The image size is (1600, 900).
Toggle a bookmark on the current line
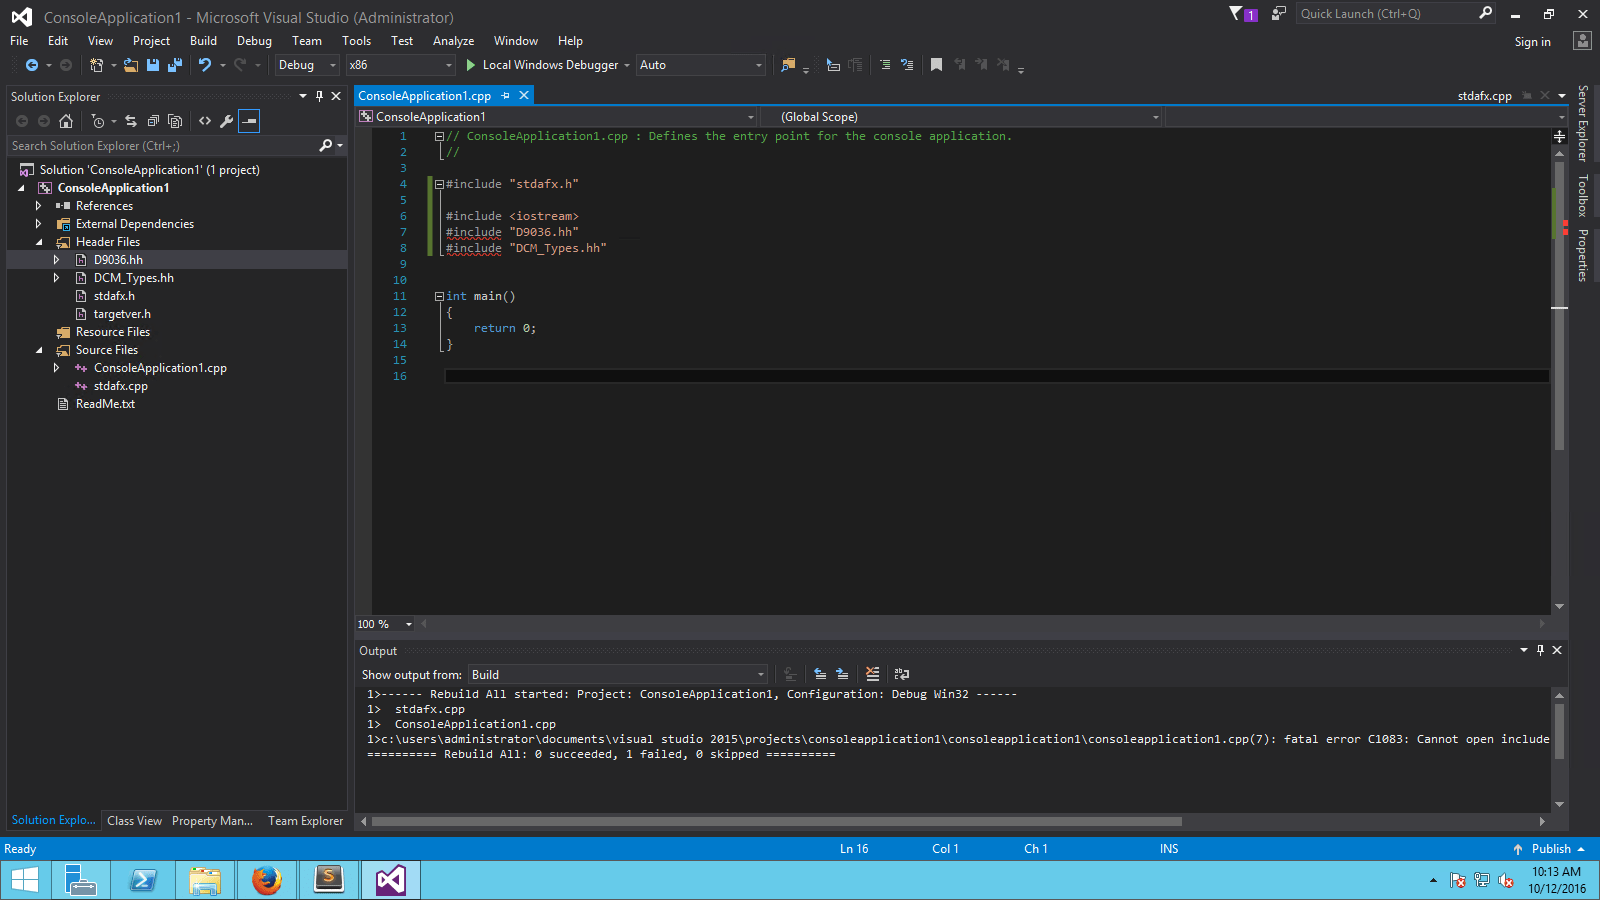click(936, 65)
